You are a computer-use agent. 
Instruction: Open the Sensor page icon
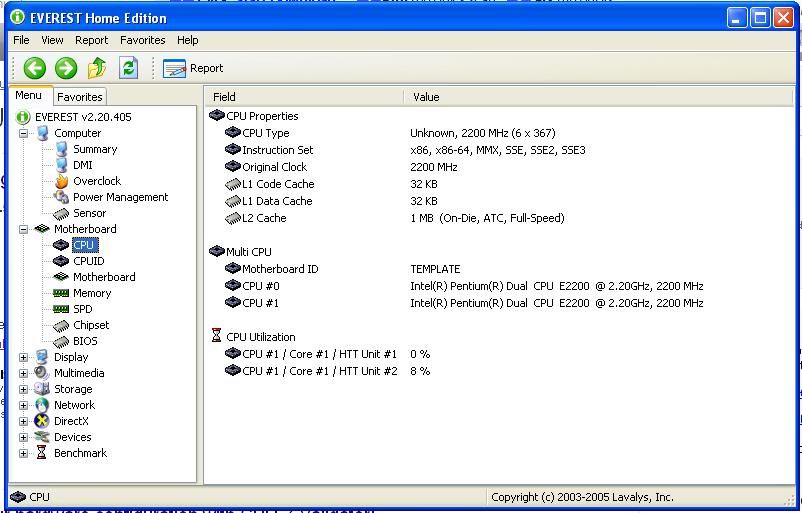[61, 213]
